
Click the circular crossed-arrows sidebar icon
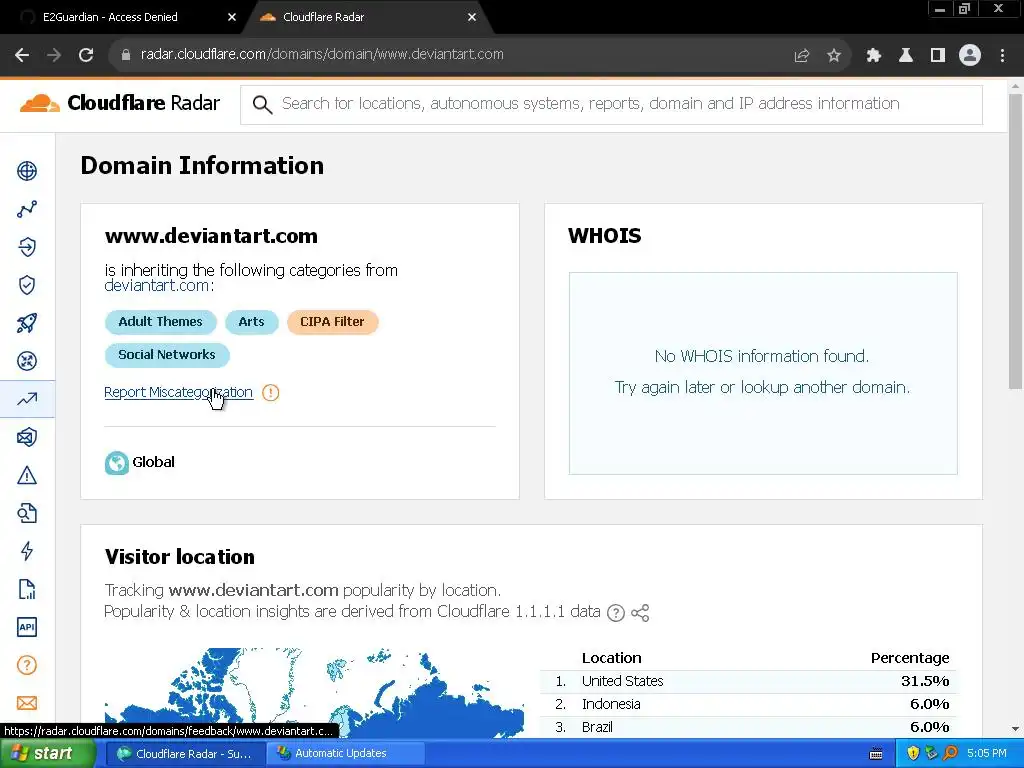click(x=27, y=361)
